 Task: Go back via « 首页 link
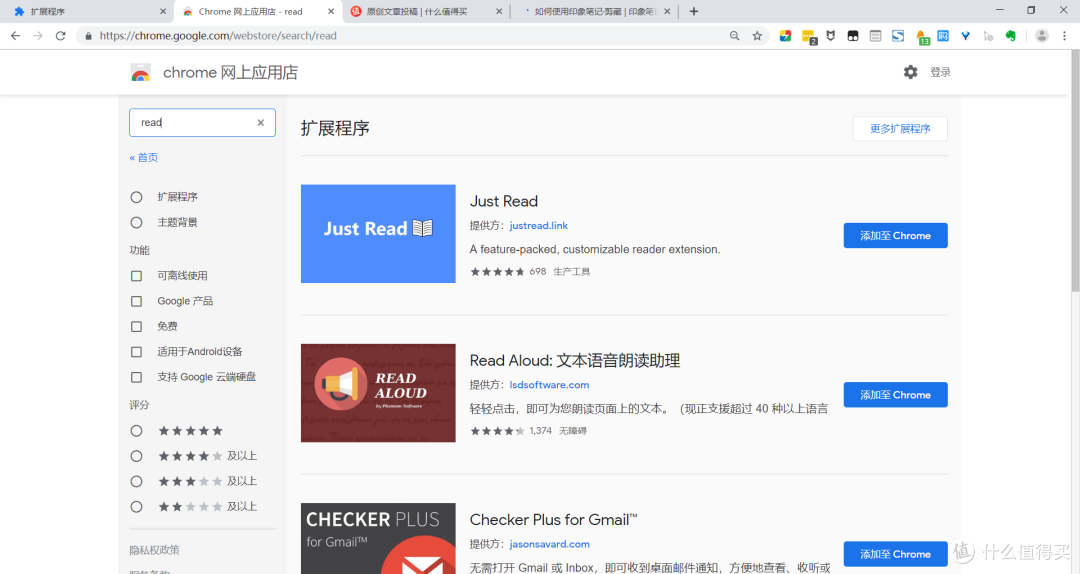click(x=144, y=158)
